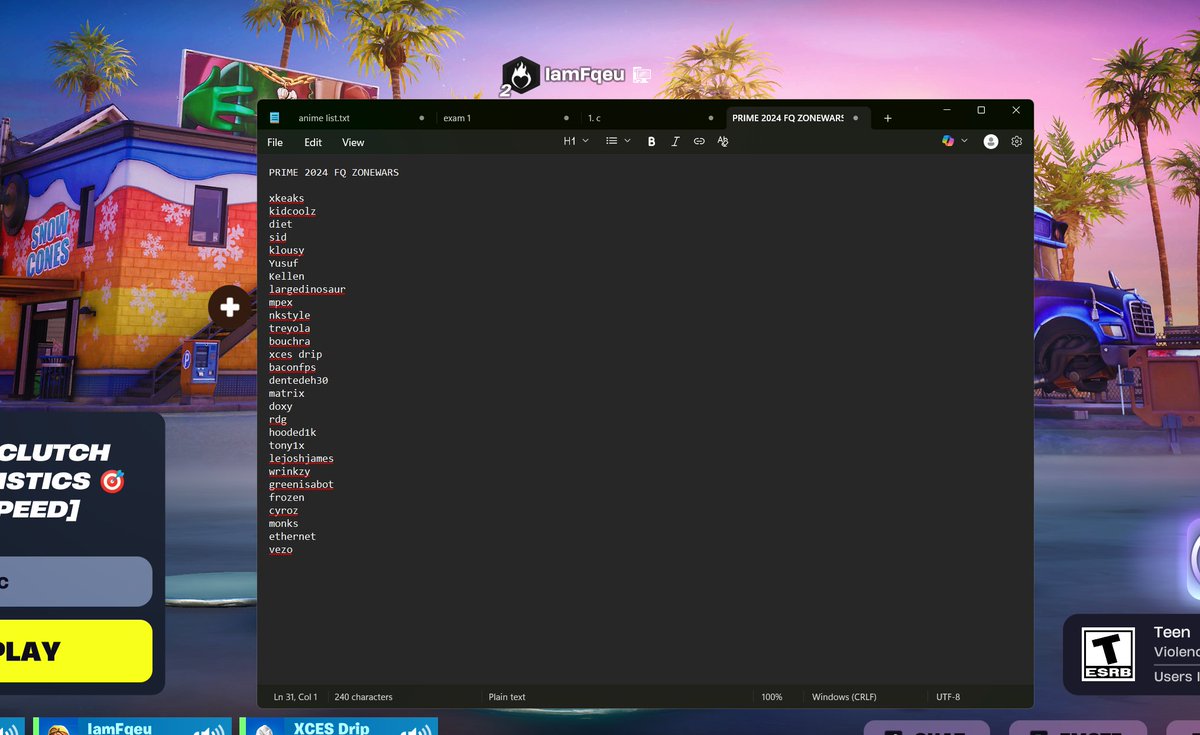Image resolution: width=1200 pixels, height=735 pixels.
Task: Click the round plus invite button in Fortnite lobby
Action: point(230,307)
